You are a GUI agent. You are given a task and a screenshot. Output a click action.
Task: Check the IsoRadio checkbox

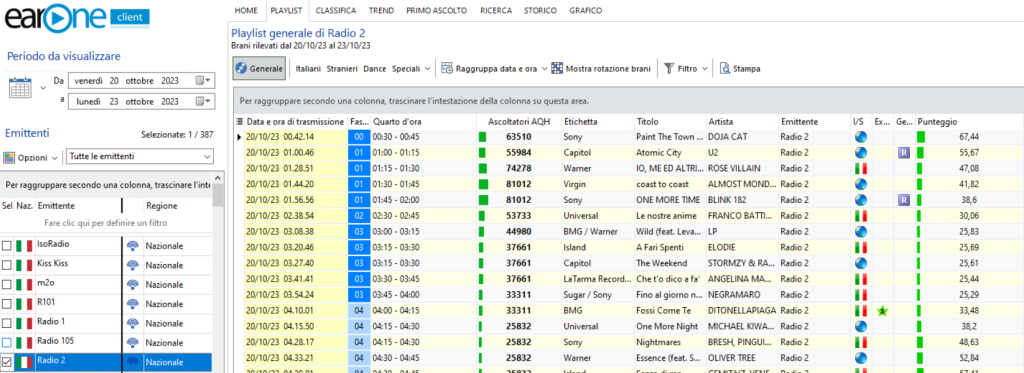[7, 246]
